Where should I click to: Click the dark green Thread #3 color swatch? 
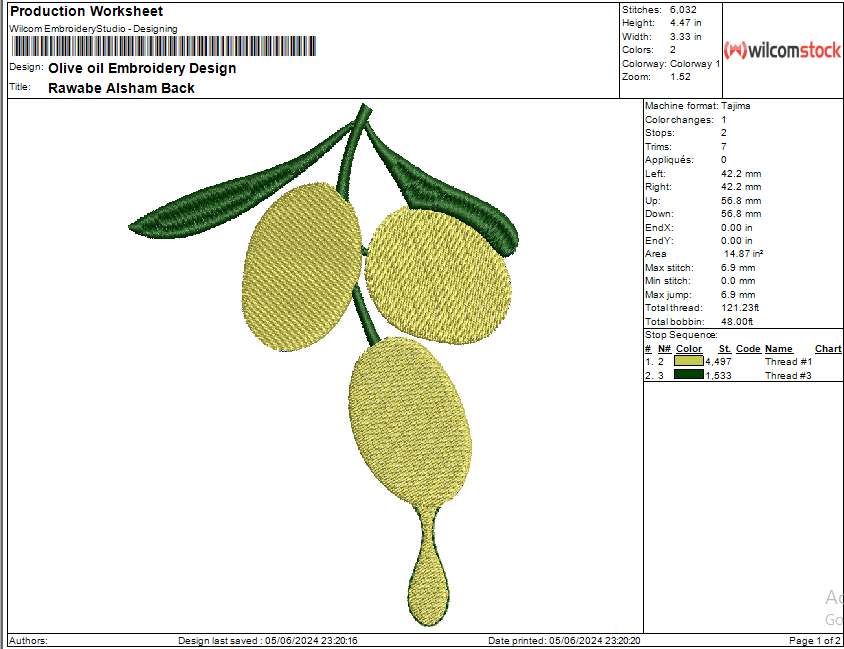[x=689, y=374]
